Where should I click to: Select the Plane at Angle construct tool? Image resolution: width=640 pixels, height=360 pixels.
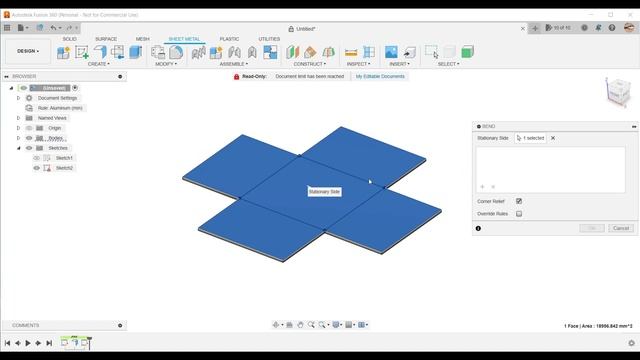pos(310,52)
